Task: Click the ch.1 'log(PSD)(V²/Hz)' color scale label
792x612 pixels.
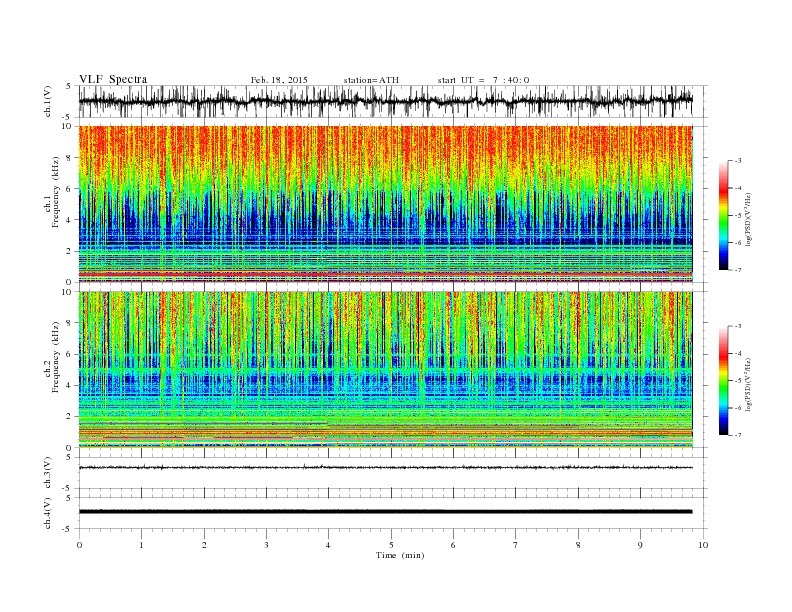Action: coord(748,219)
